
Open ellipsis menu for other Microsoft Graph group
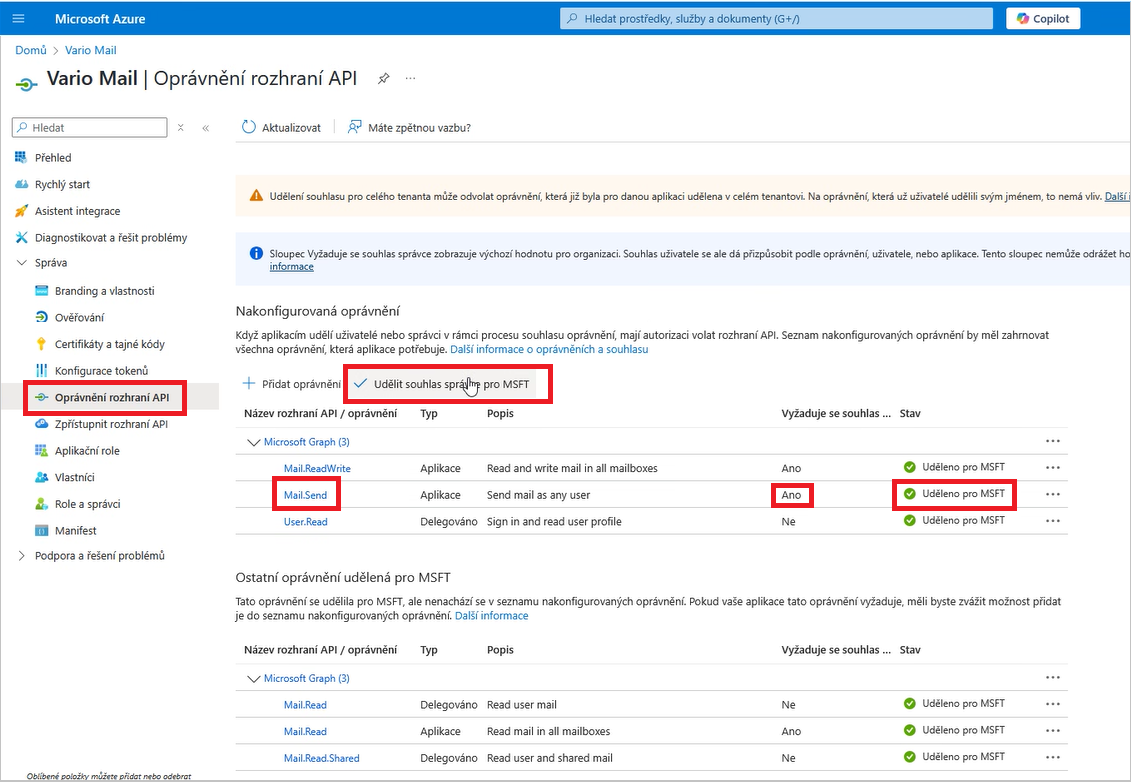point(1052,677)
